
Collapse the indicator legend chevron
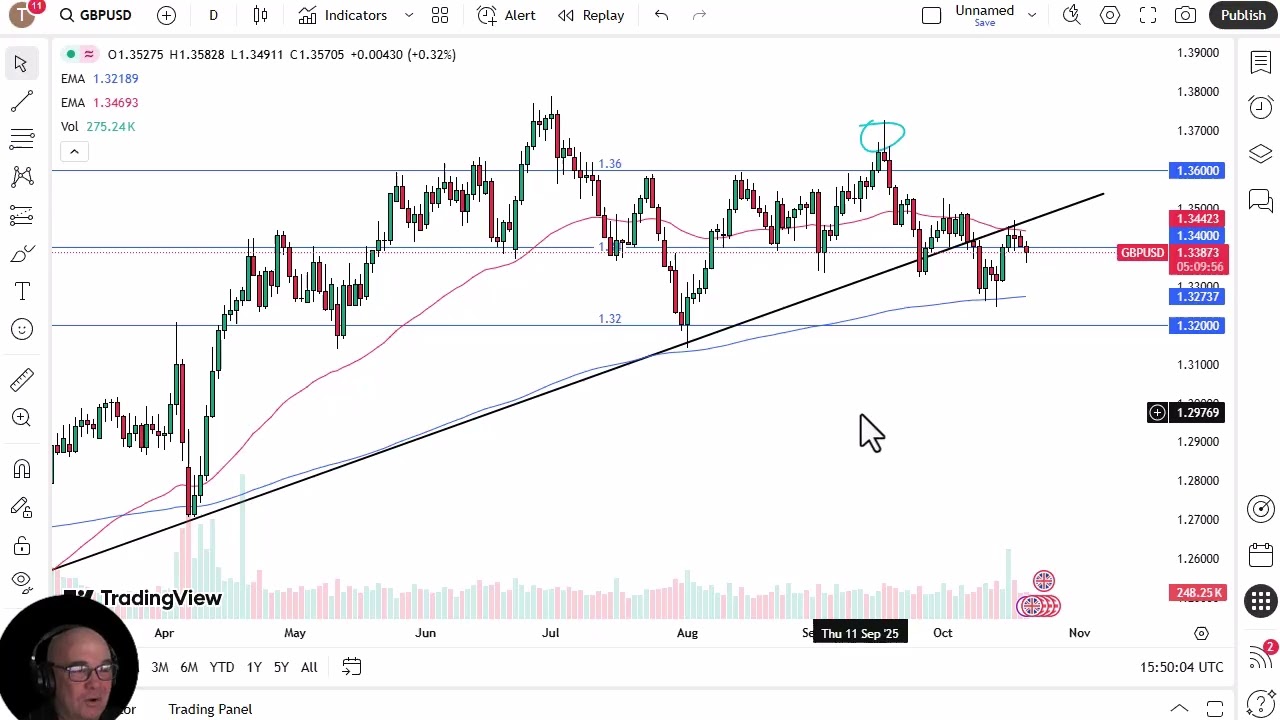coord(74,151)
